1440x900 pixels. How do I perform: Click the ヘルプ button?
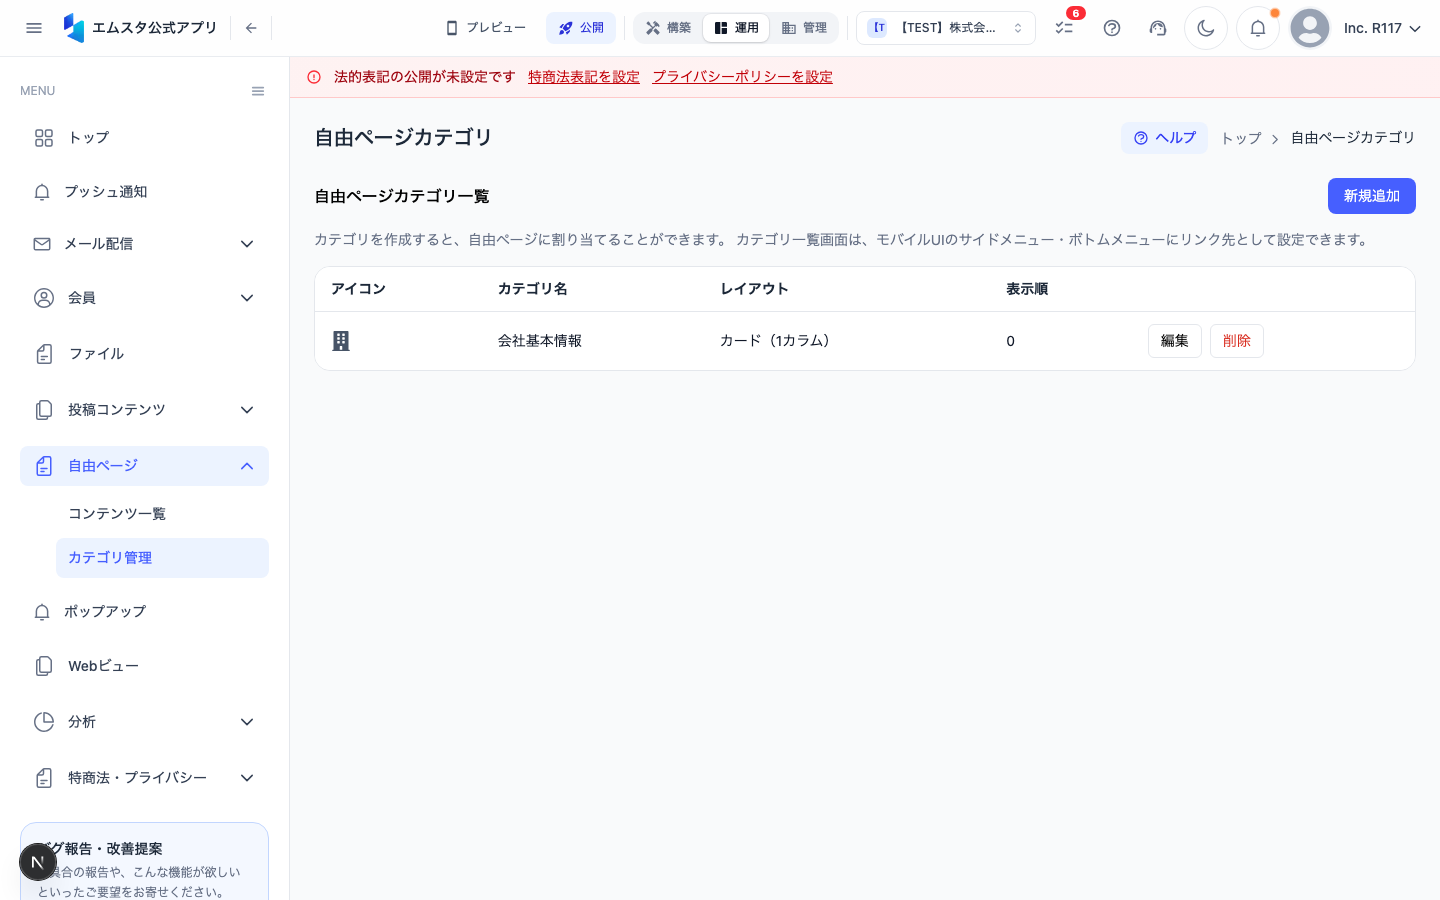[x=1164, y=138]
